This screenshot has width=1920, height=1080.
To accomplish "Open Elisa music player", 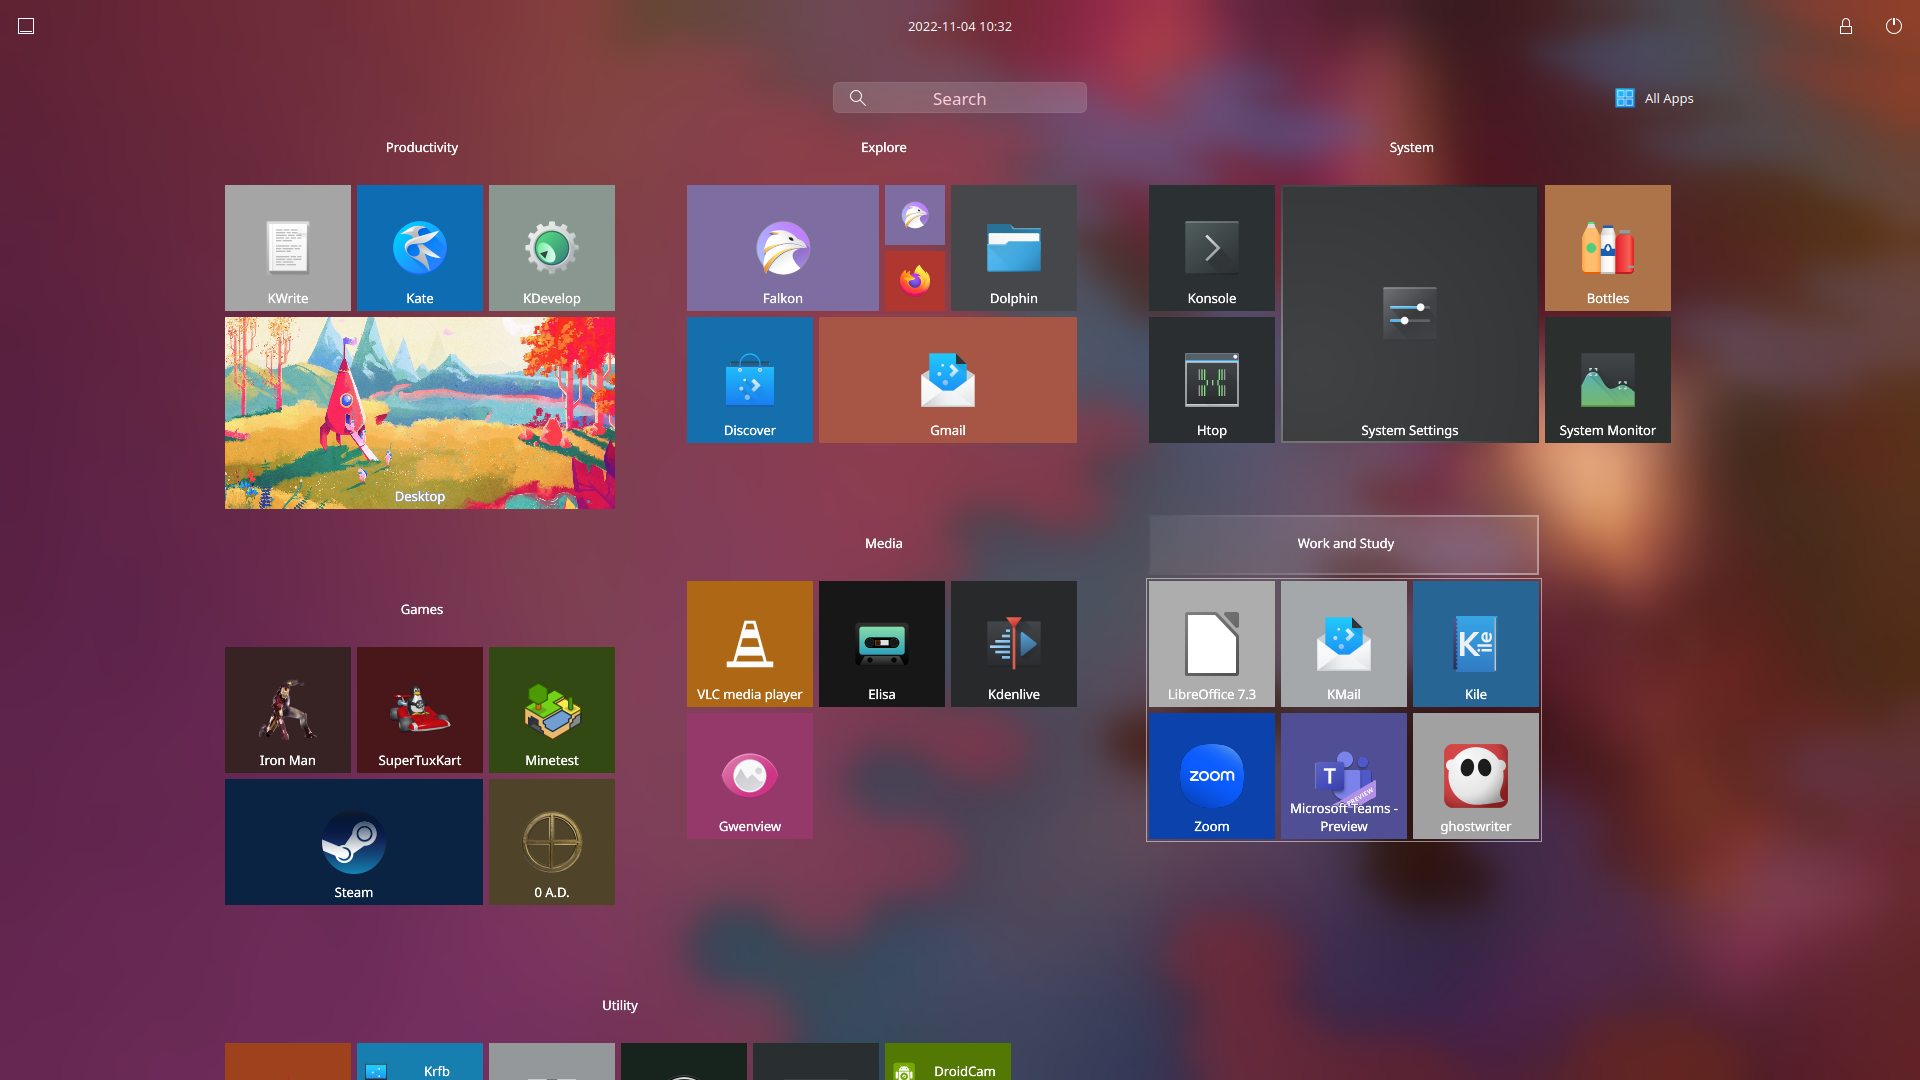I will 882,644.
